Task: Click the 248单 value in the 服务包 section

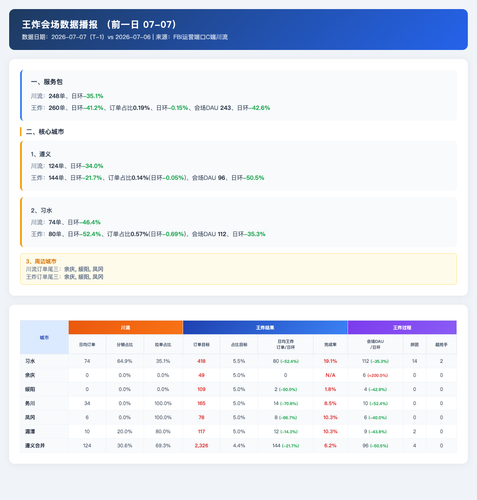Action: (57, 96)
